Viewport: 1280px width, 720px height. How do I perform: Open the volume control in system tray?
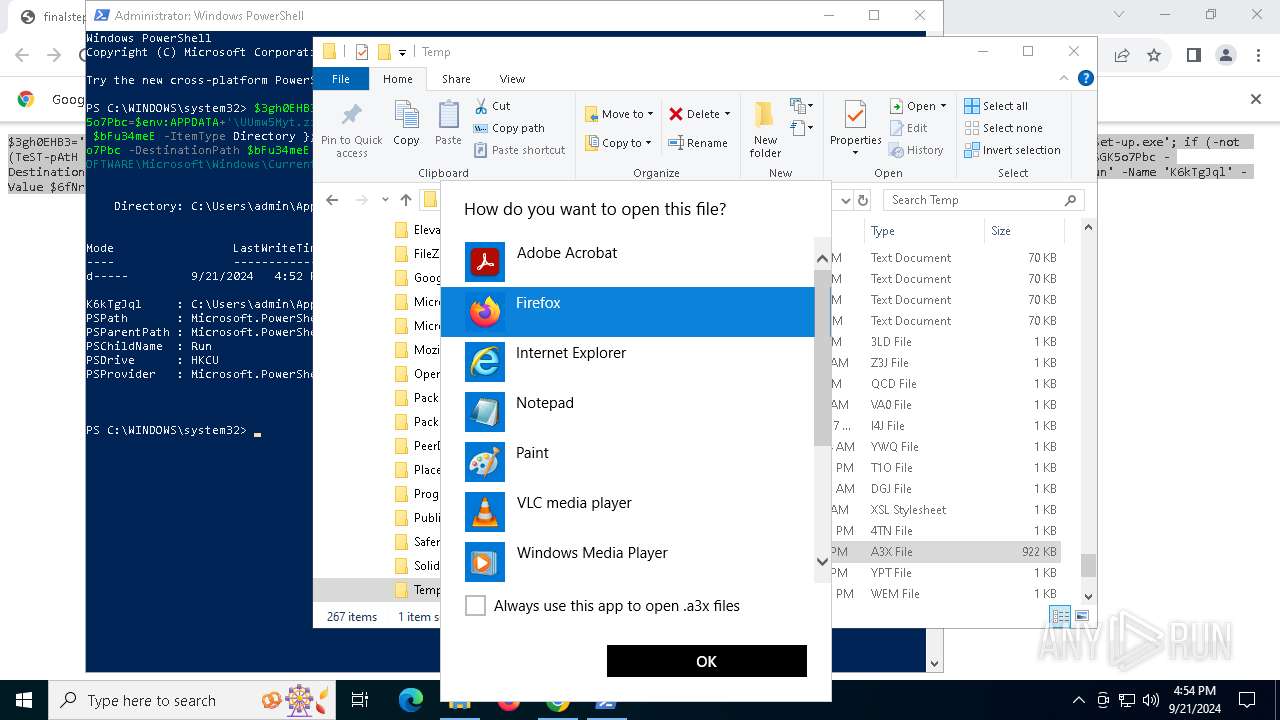click(1151, 700)
